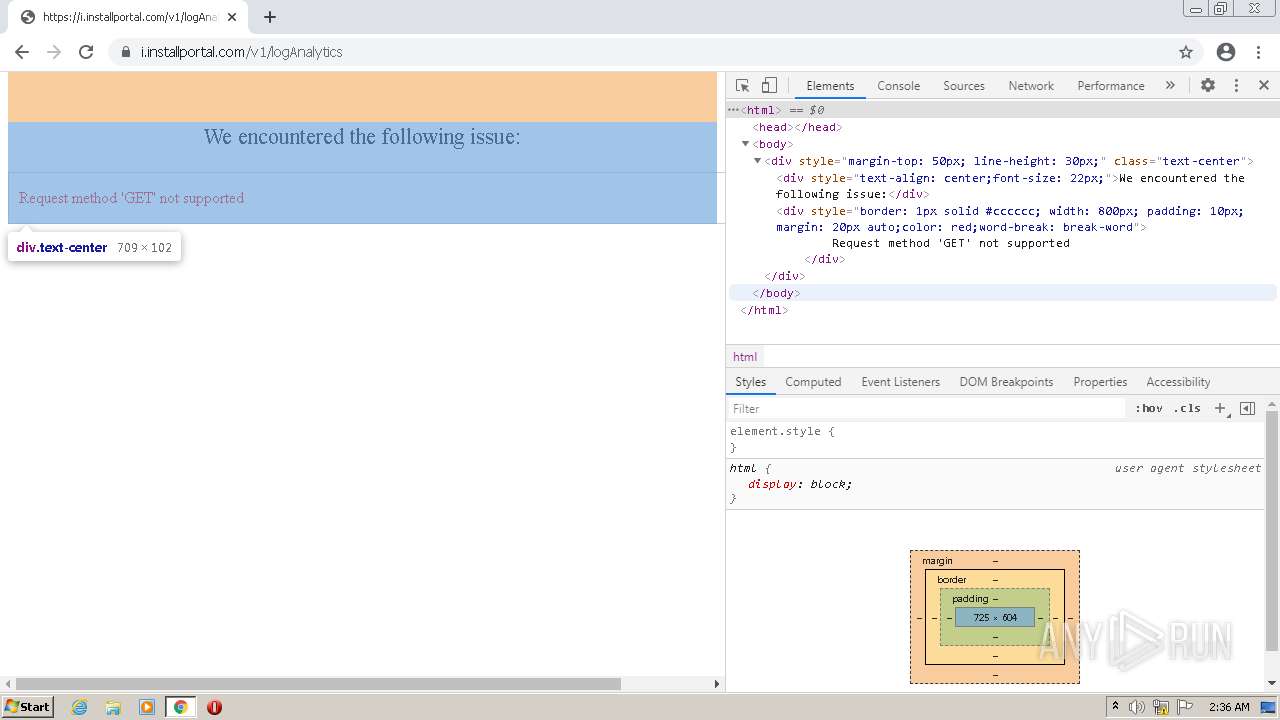Toggle the .cls class editor
This screenshot has width=1280, height=720.
(x=1187, y=409)
